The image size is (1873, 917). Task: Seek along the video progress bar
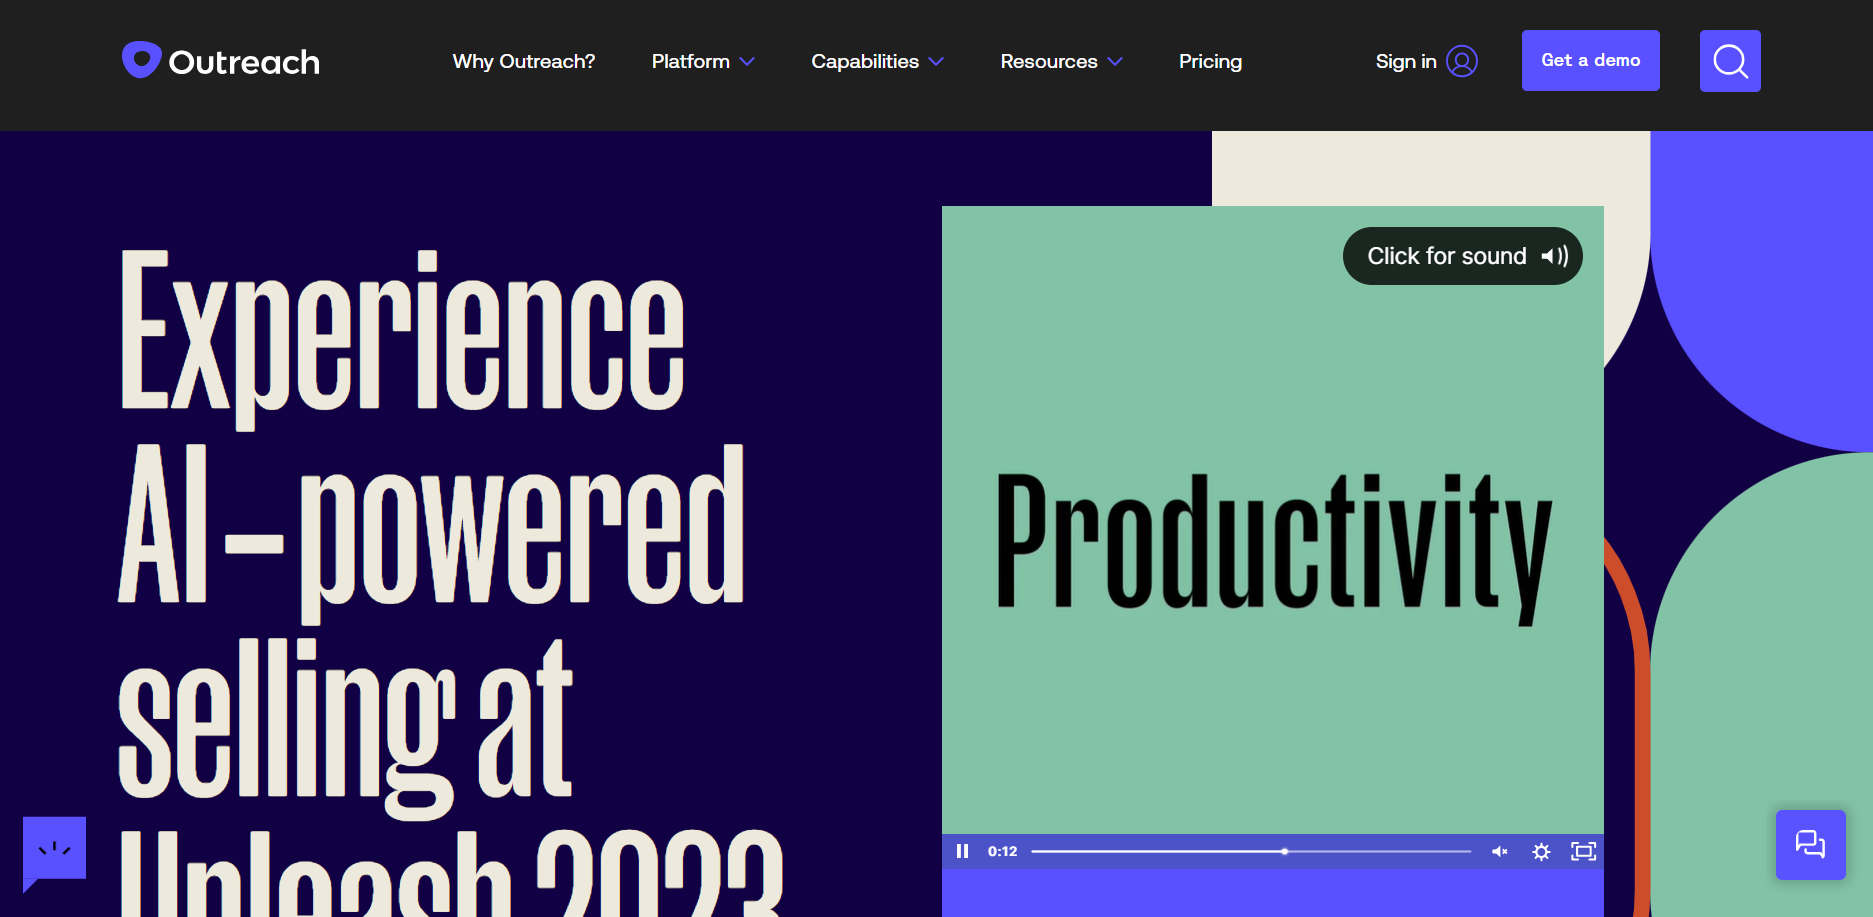1251,851
